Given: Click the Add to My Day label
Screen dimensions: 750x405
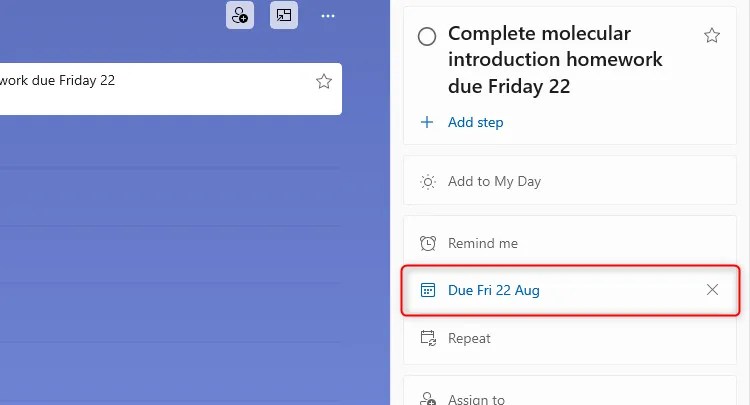Looking at the screenshot, I should click(494, 182).
